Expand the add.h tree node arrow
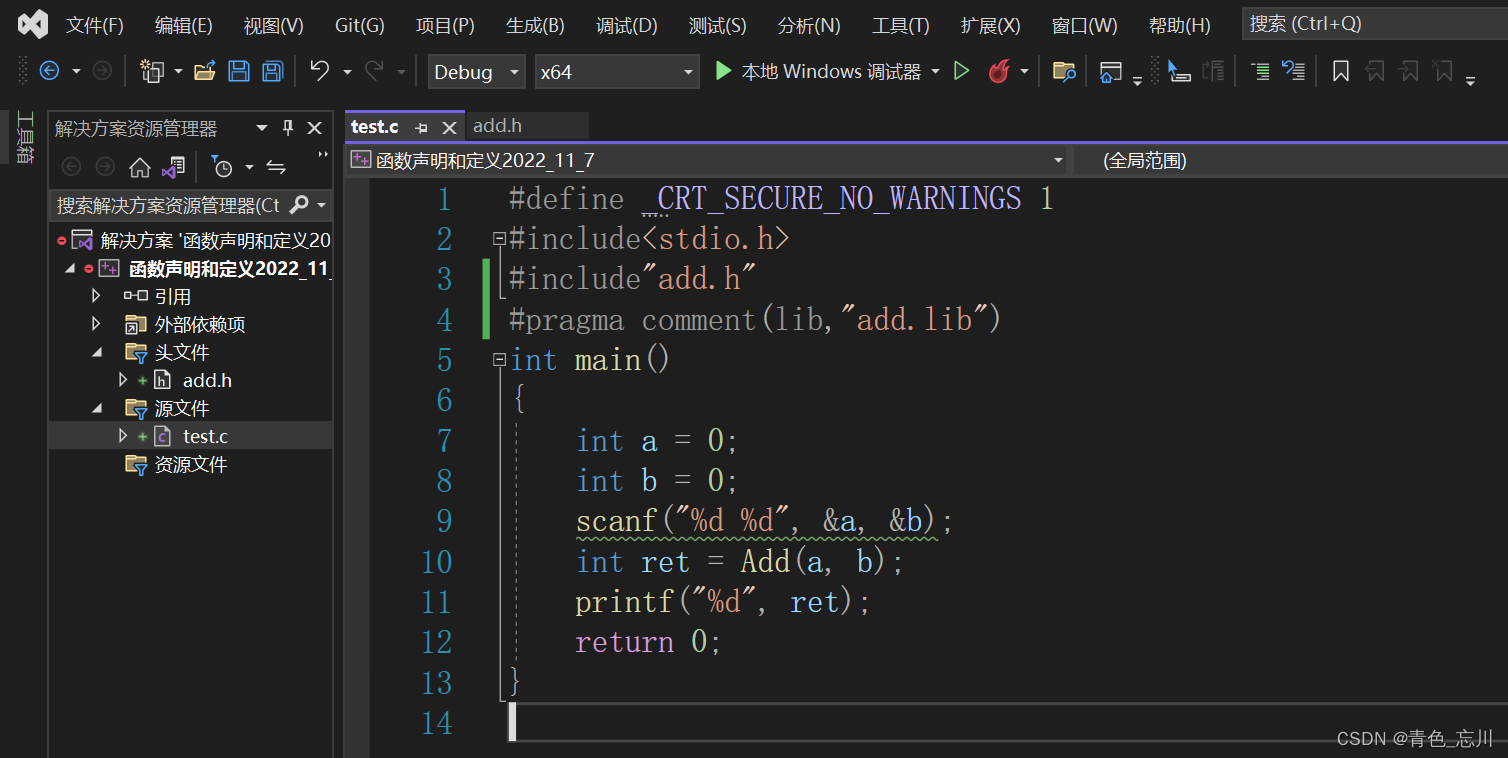 coord(123,380)
